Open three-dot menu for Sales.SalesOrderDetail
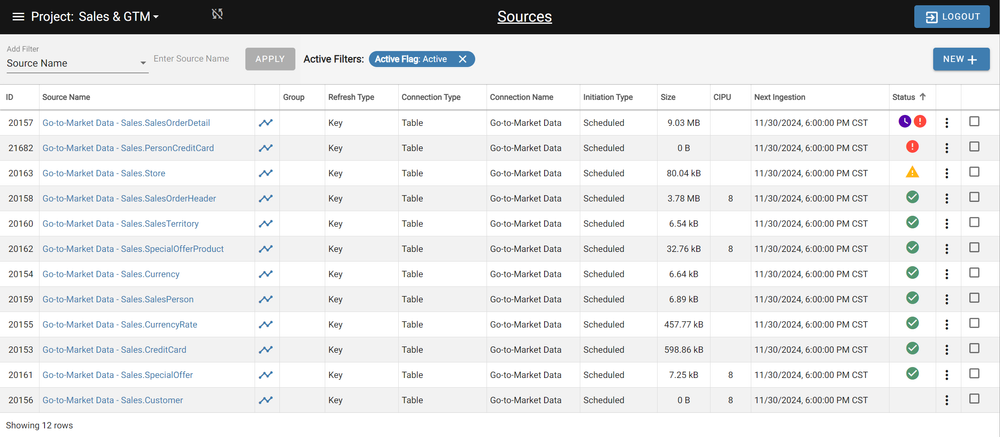The width and height of the screenshot is (1000, 437). (947, 123)
